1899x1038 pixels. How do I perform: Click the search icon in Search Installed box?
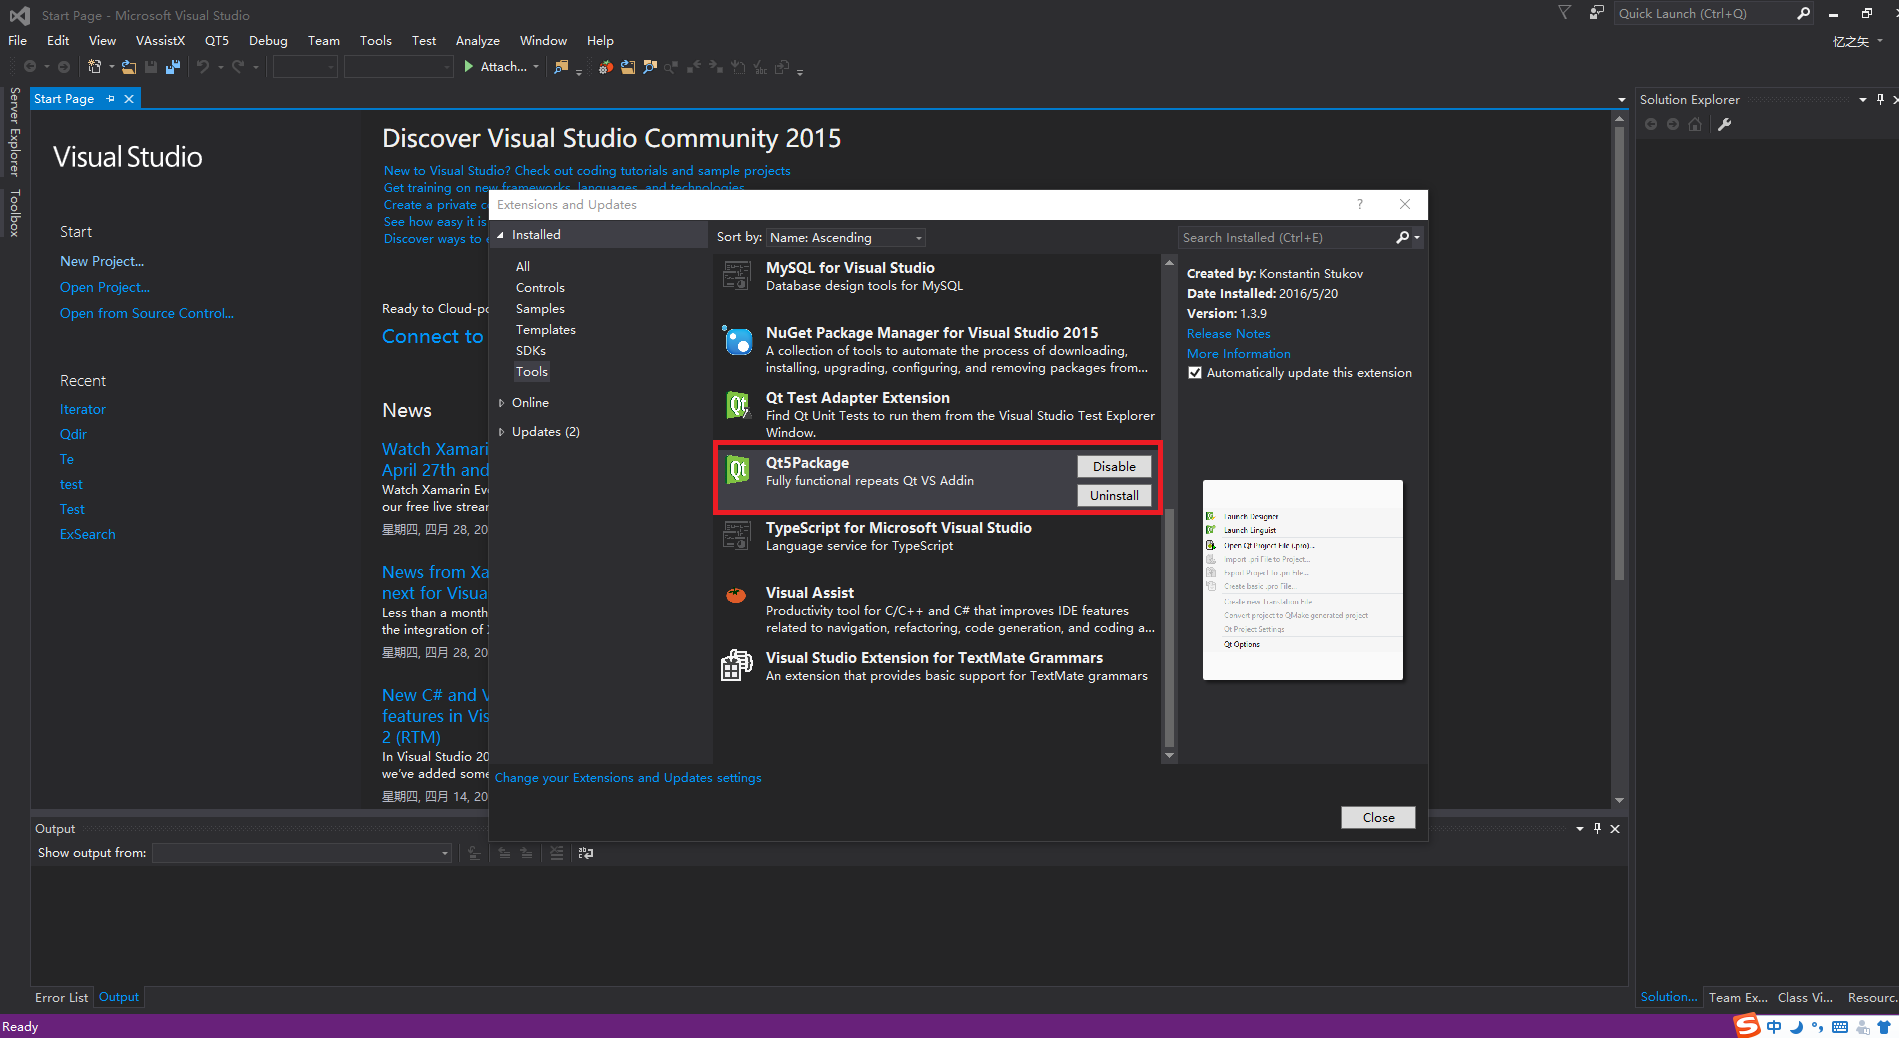pyautogui.click(x=1402, y=237)
